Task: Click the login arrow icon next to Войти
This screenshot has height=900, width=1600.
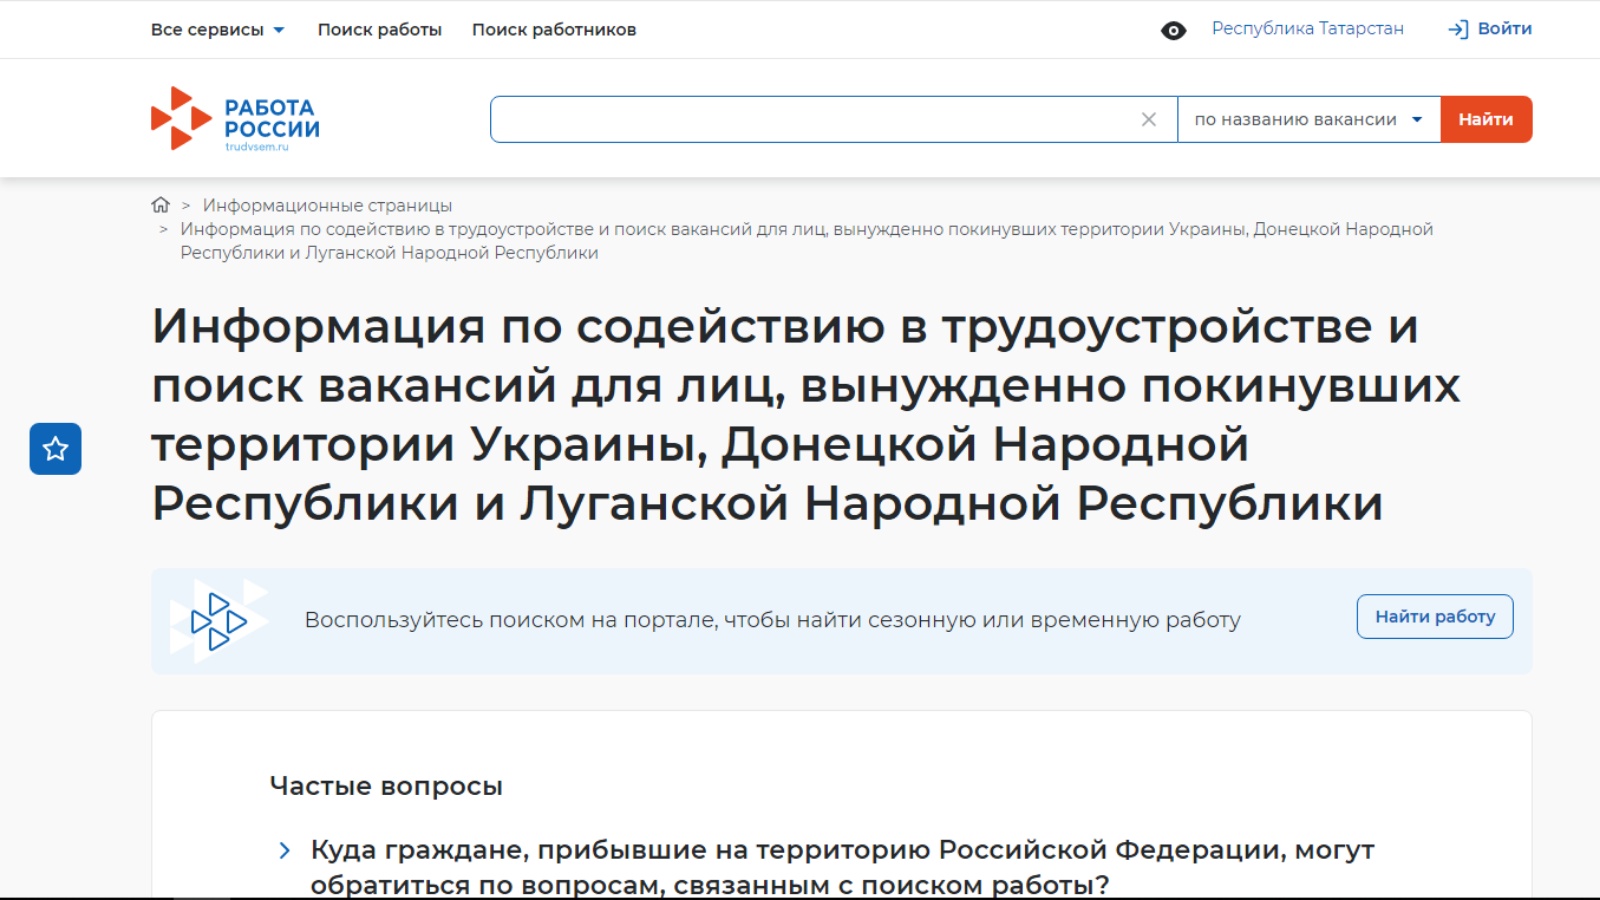Action: point(1458,29)
